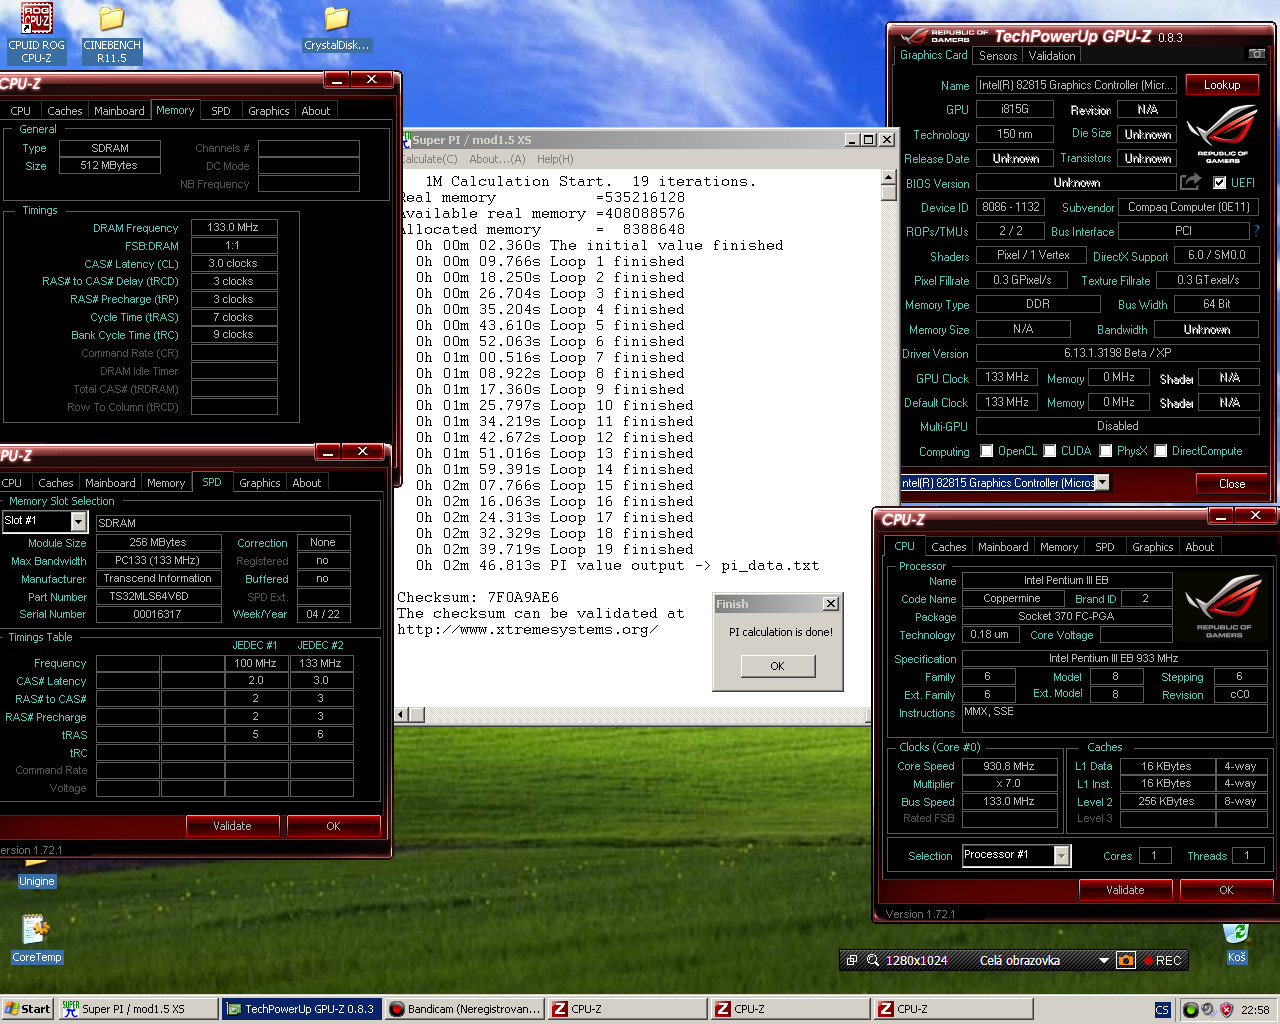Switch to Validation tab in GPU-Z
The width and height of the screenshot is (1280, 1024).
tap(1052, 56)
